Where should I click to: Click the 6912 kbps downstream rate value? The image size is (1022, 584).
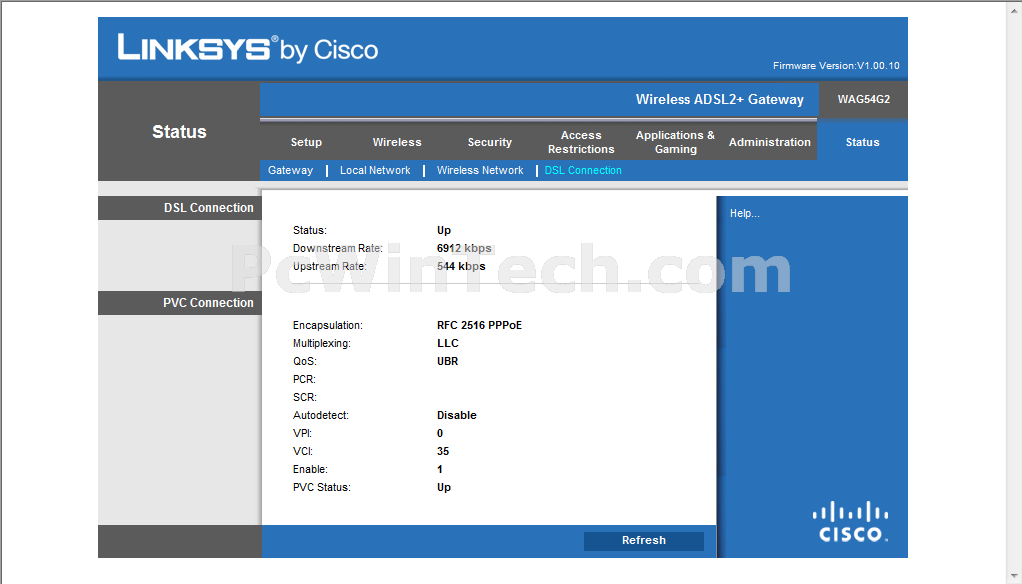coord(464,248)
